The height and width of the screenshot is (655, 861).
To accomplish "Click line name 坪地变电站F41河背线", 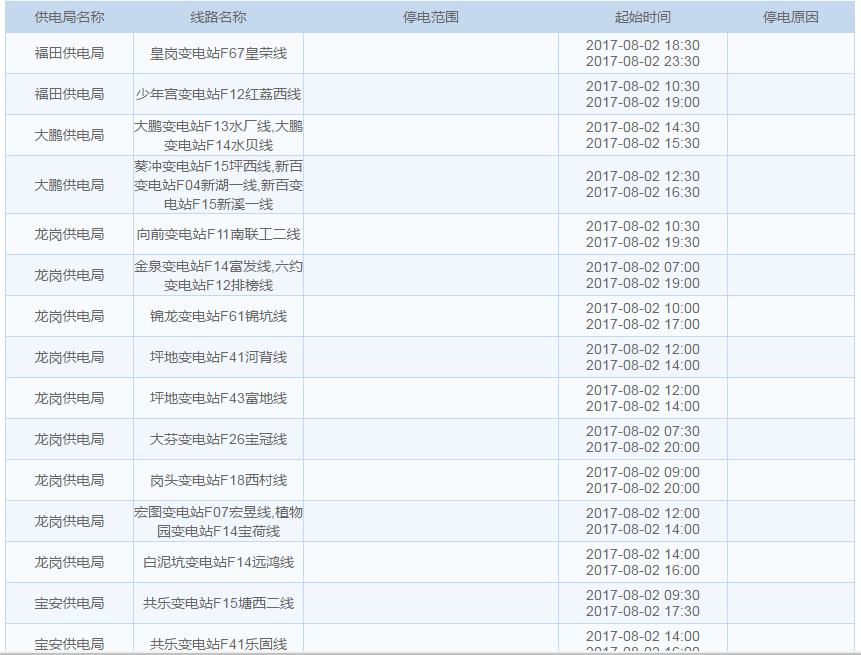I will pyautogui.click(x=219, y=357).
